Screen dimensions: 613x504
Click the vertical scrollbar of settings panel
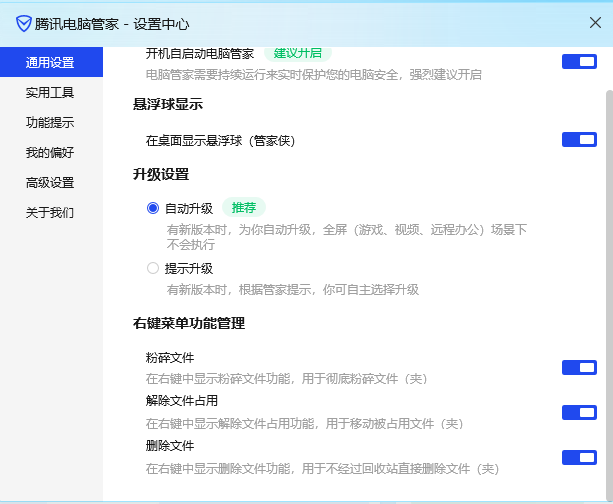click(x=609, y=295)
